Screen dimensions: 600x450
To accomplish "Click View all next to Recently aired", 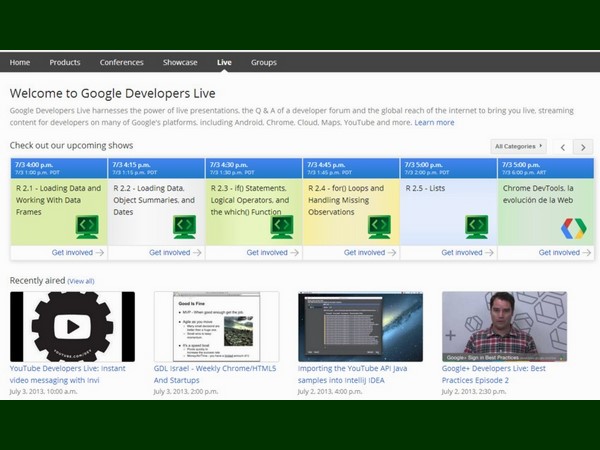I will (x=81, y=281).
